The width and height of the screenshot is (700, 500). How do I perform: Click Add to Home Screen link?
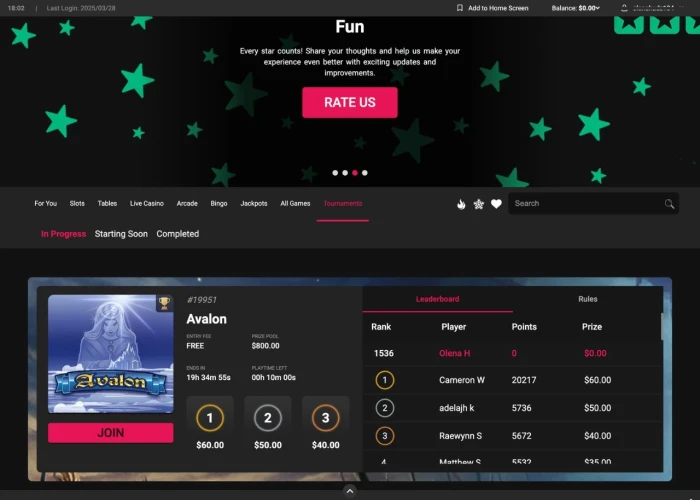tap(498, 8)
